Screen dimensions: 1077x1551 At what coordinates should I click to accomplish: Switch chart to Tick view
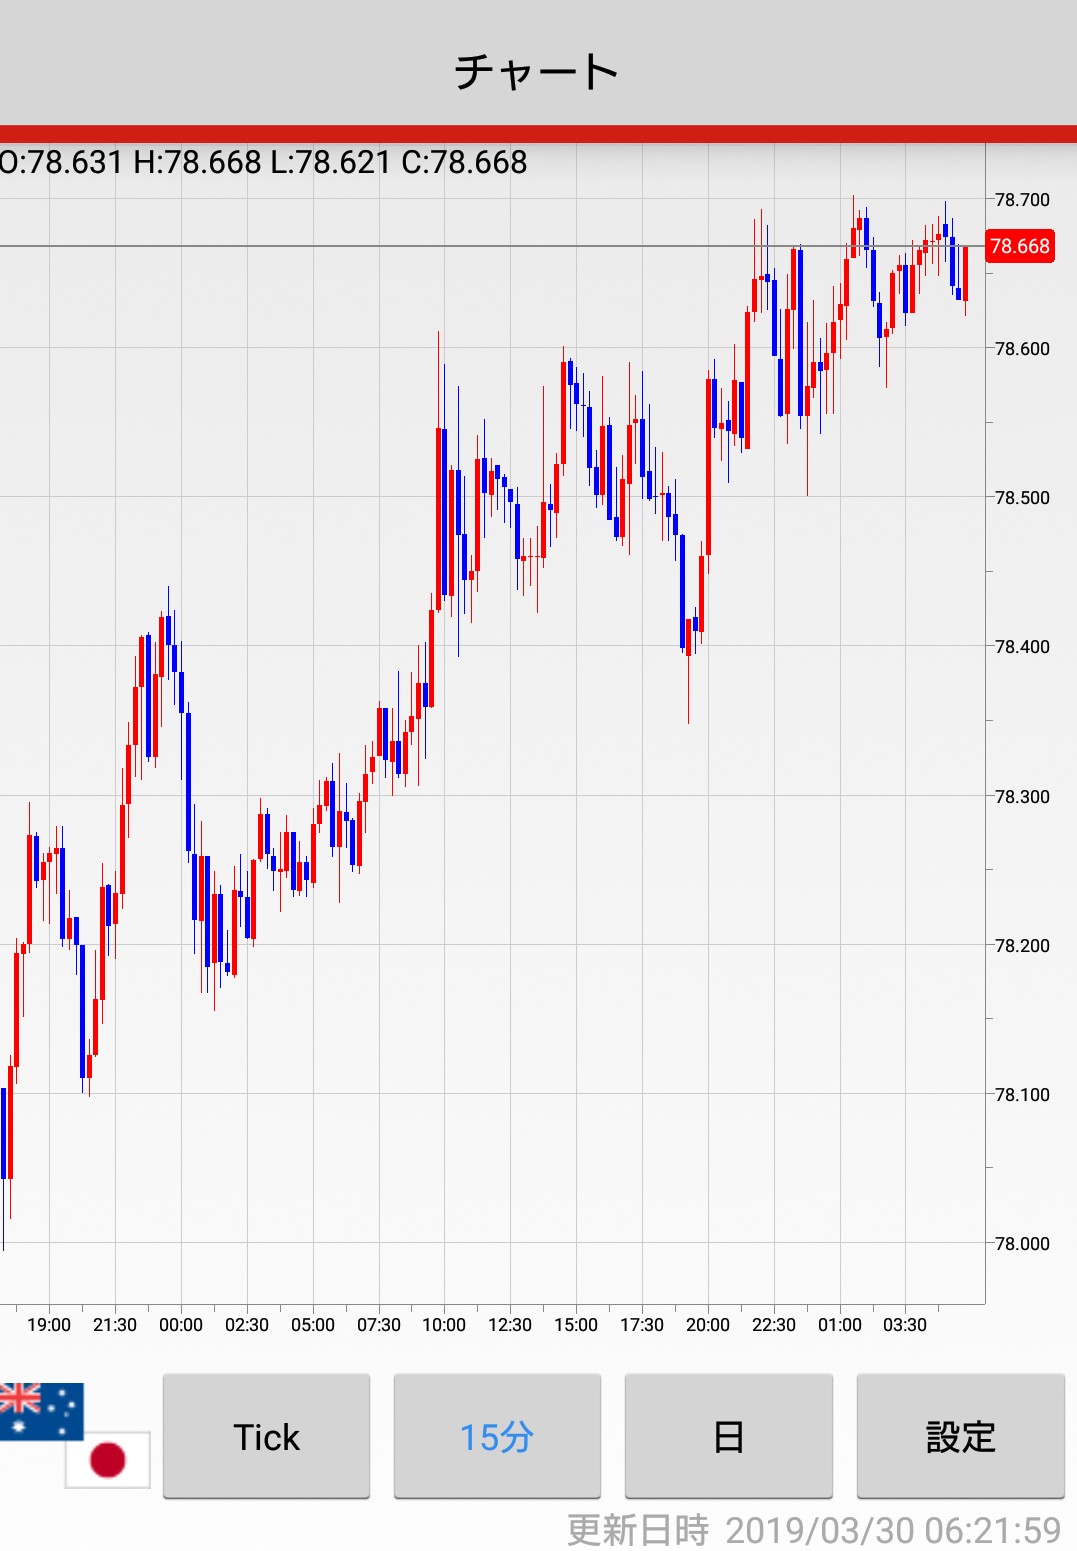pos(266,1436)
